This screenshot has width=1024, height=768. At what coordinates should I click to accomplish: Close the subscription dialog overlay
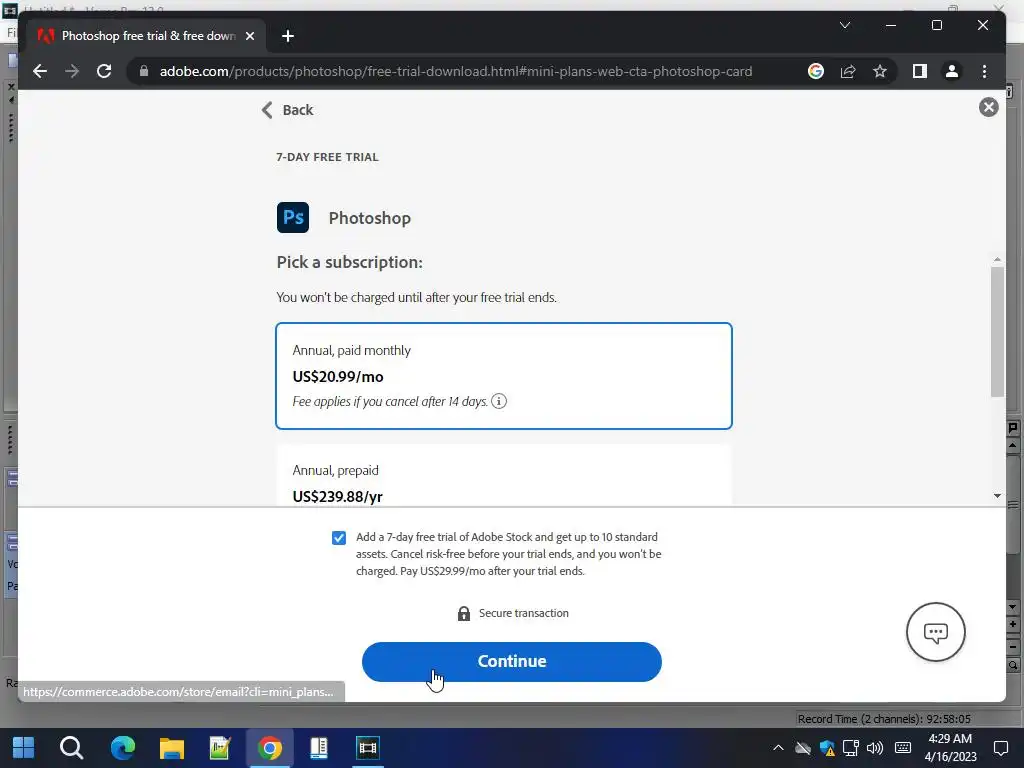[988, 107]
